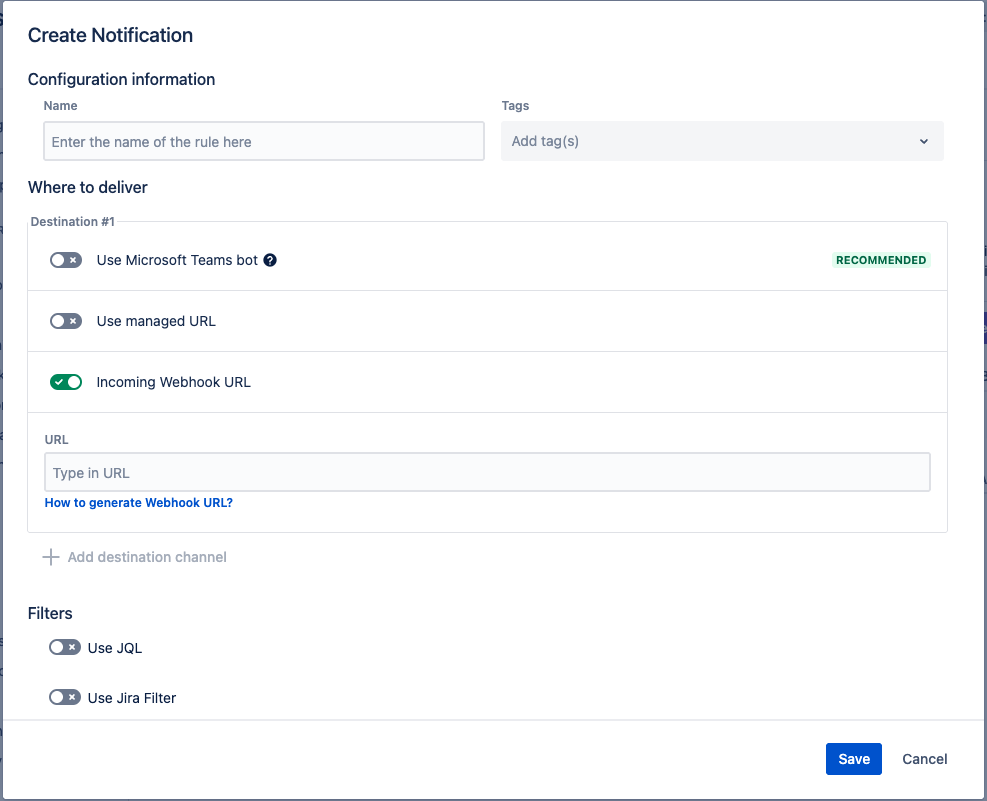Cancel the Create Notification dialog

[x=924, y=759]
